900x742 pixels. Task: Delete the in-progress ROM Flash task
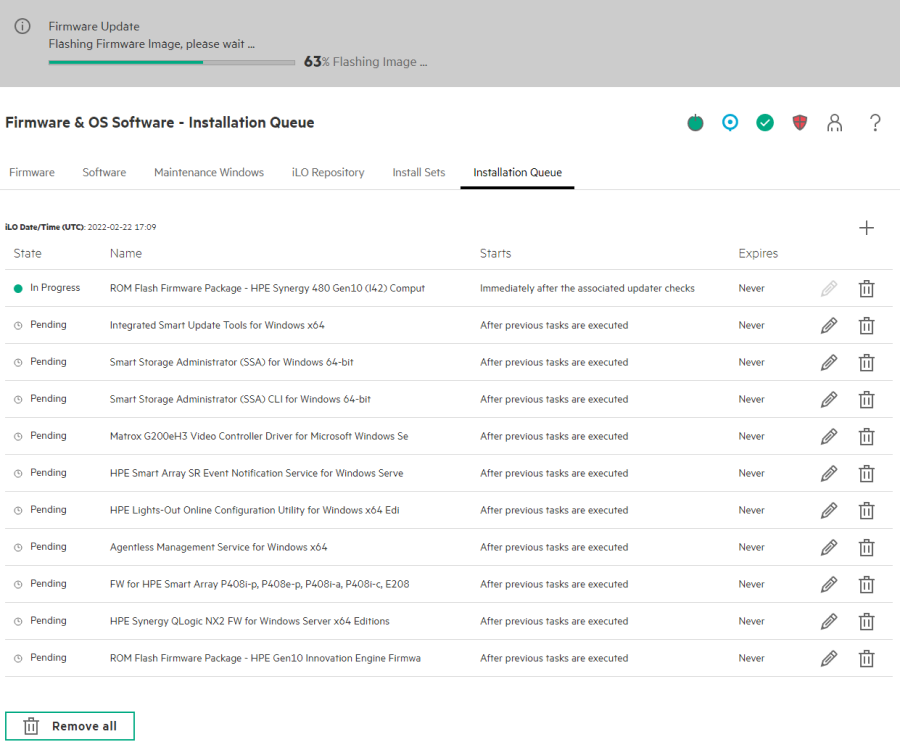pyautogui.click(x=866, y=289)
